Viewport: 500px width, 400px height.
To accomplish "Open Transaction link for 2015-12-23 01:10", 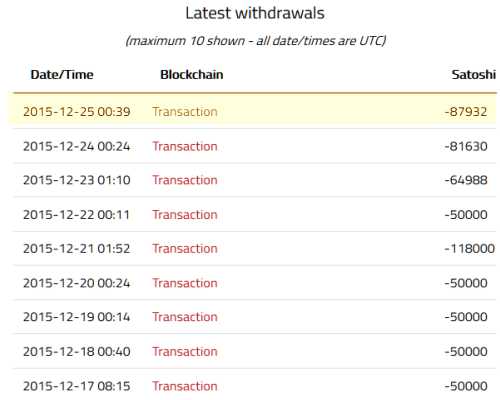I will point(185,180).
